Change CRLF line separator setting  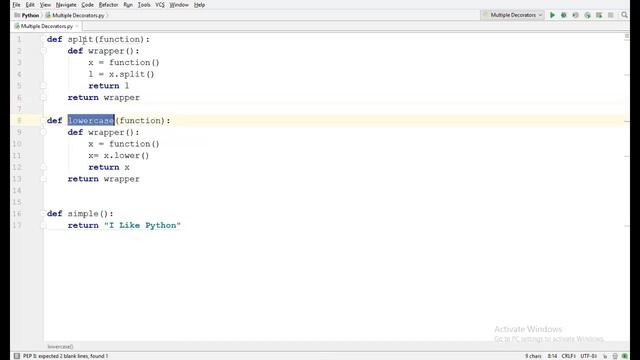[568, 356]
